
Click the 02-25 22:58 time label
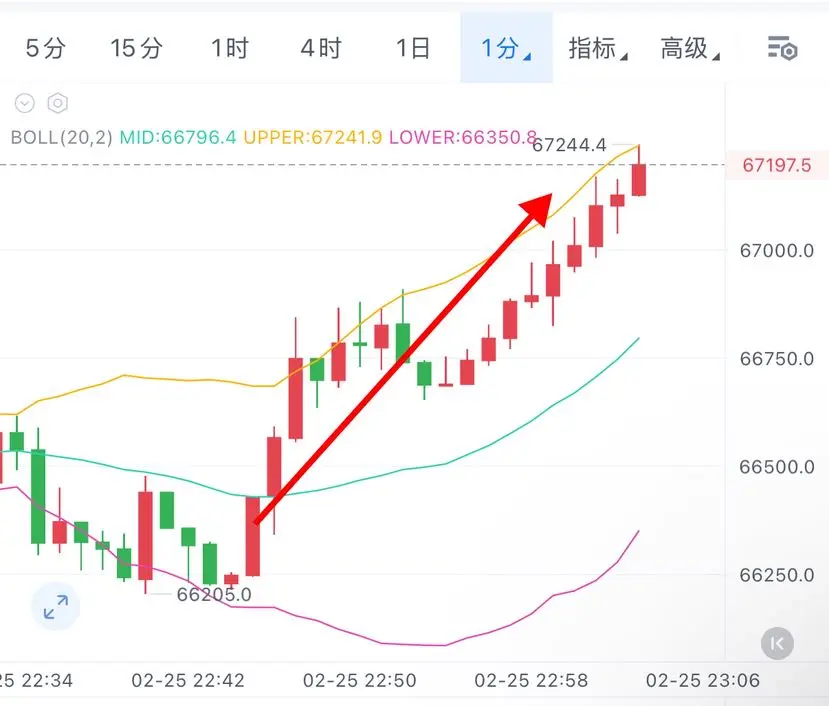pos(531,680)
